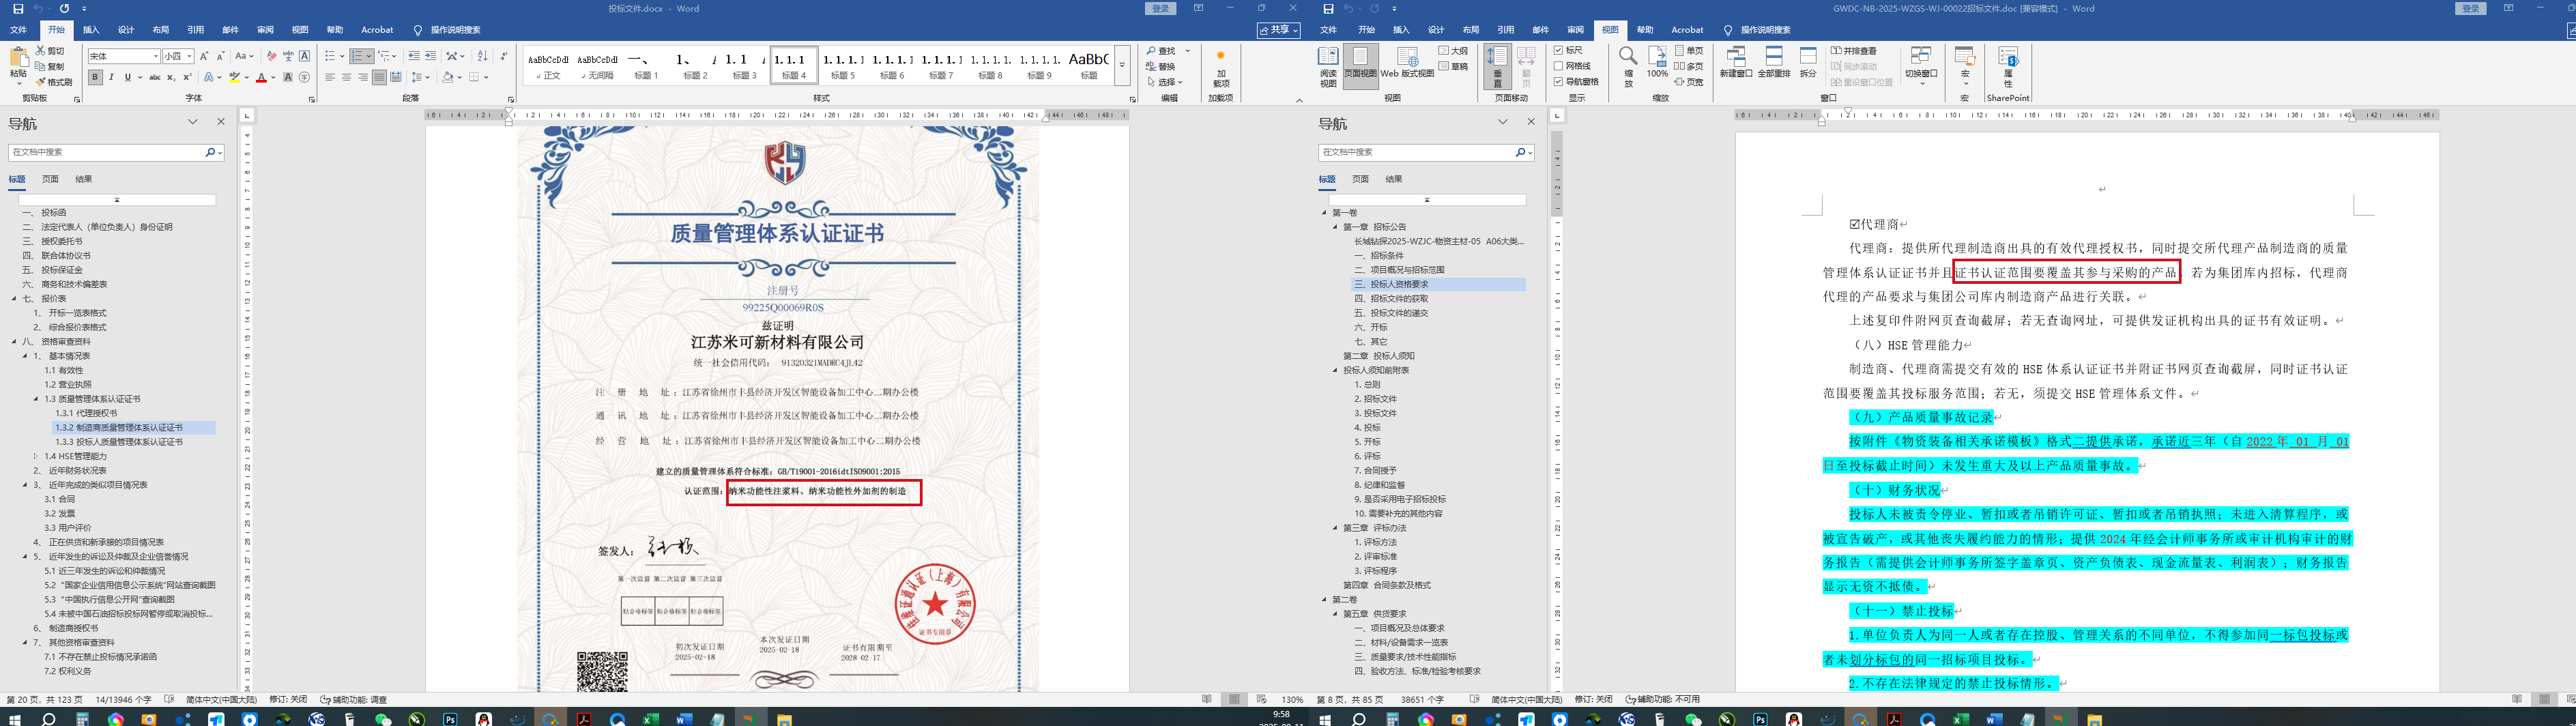Open the 宋体 font name dropdown
Screen dimensions: 2576x726
[x=156, y=56]
